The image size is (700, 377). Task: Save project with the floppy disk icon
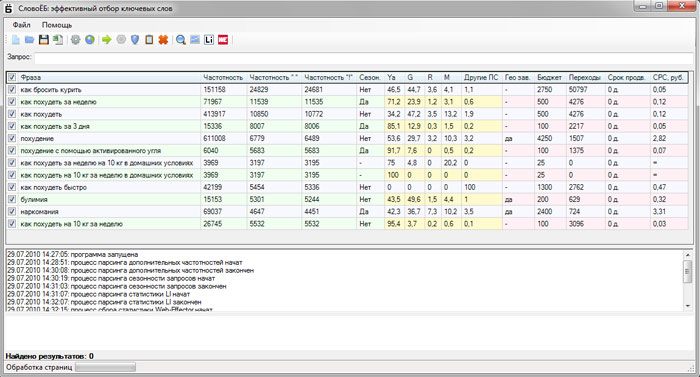[x=43, y=40]
